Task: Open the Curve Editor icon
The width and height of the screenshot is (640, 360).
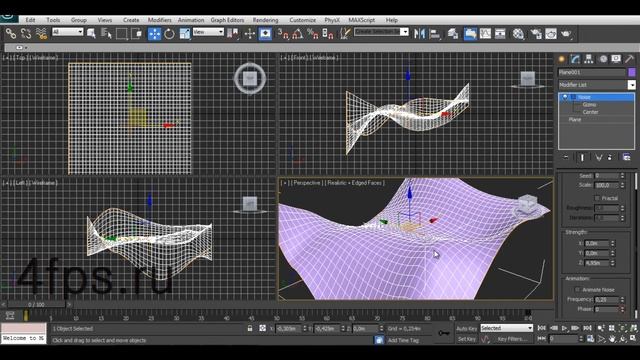Action: (485, 33)
